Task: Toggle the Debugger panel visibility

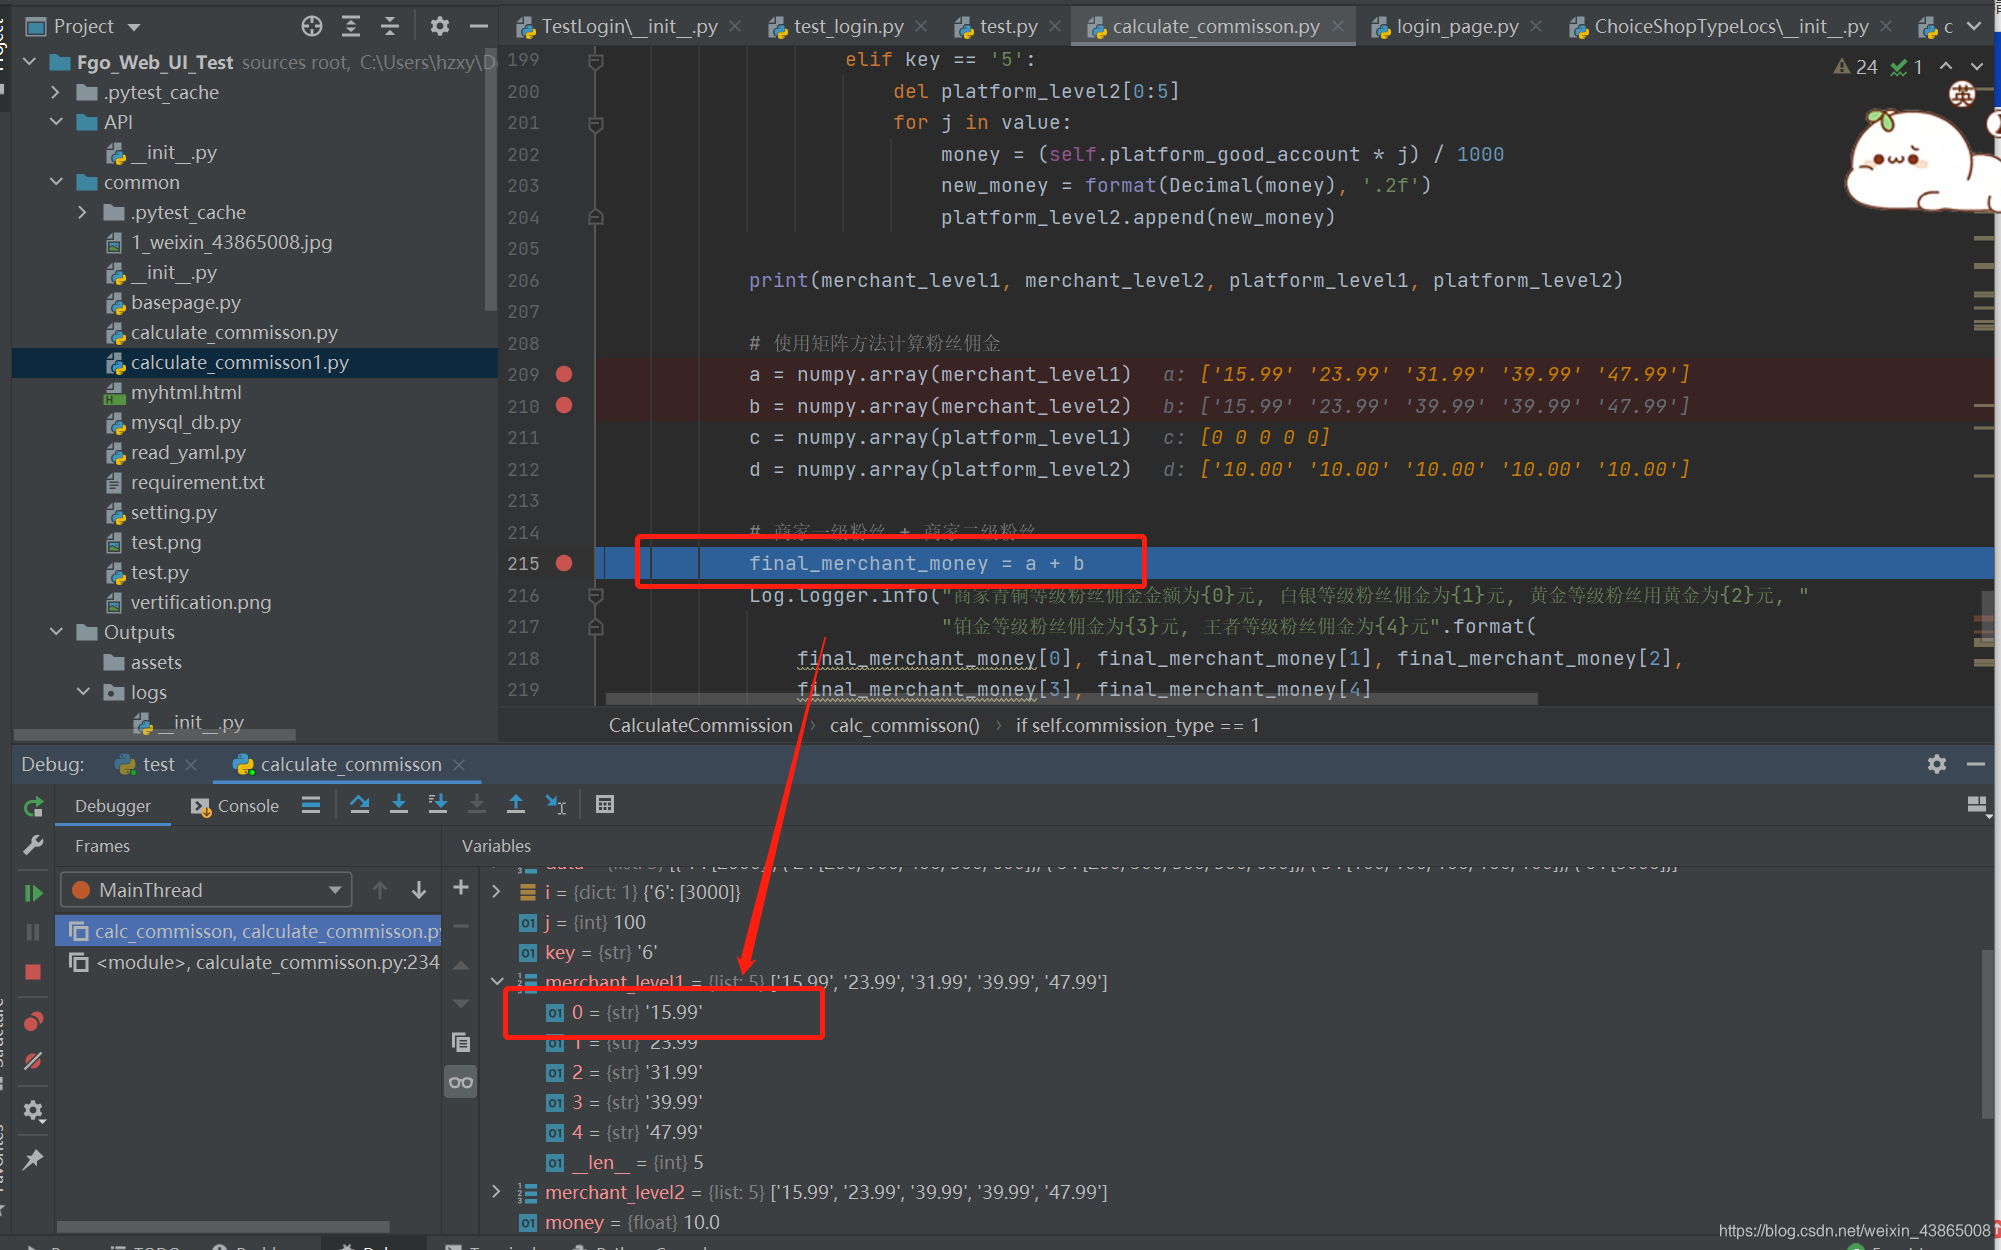Action: click(x=112, y=805)
